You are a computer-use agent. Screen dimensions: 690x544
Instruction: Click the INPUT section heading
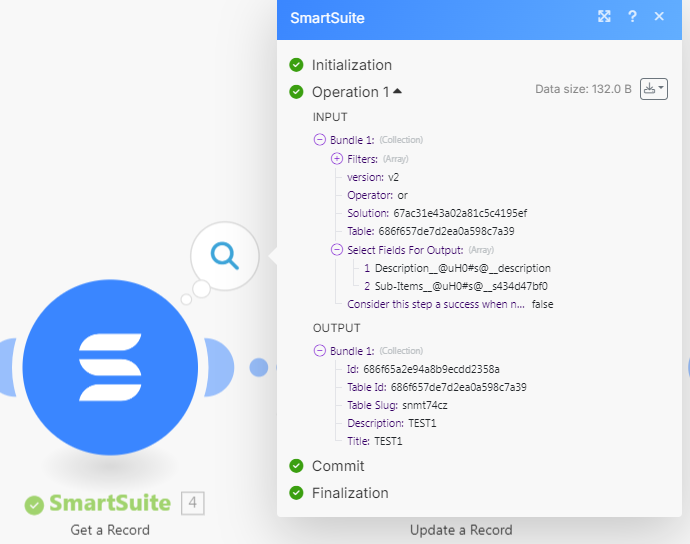tap(330, 117)
